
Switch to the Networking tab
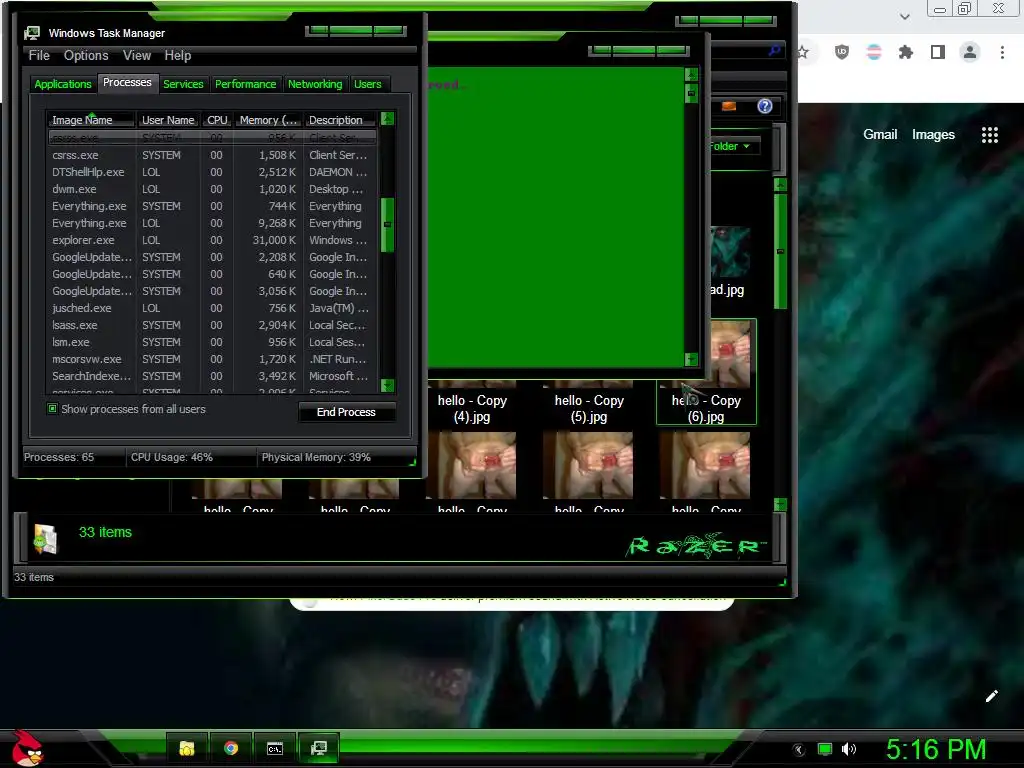point(315,84)
